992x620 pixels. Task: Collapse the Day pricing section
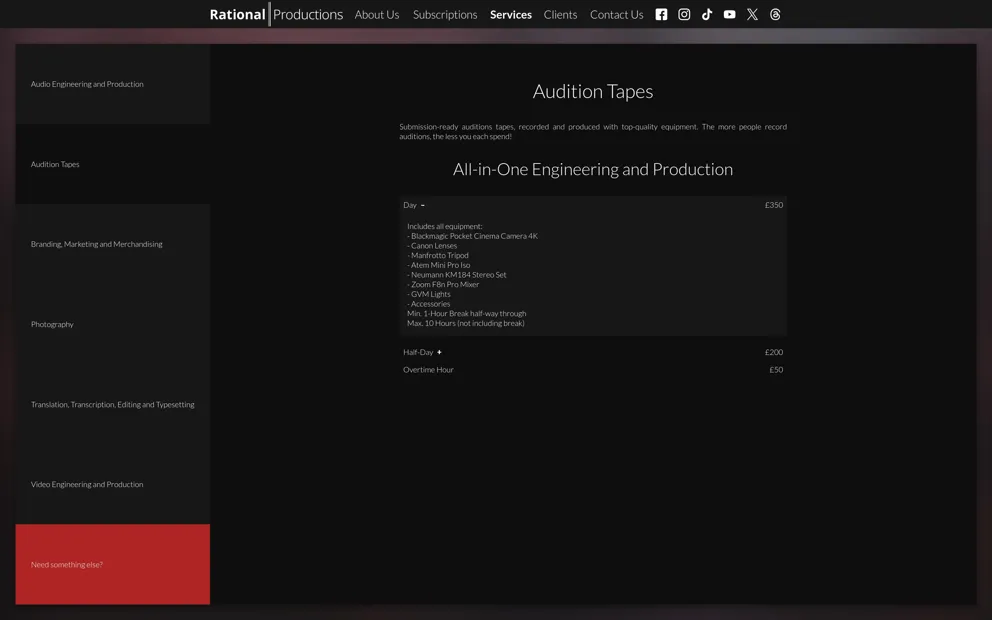[x=422, y=205]
